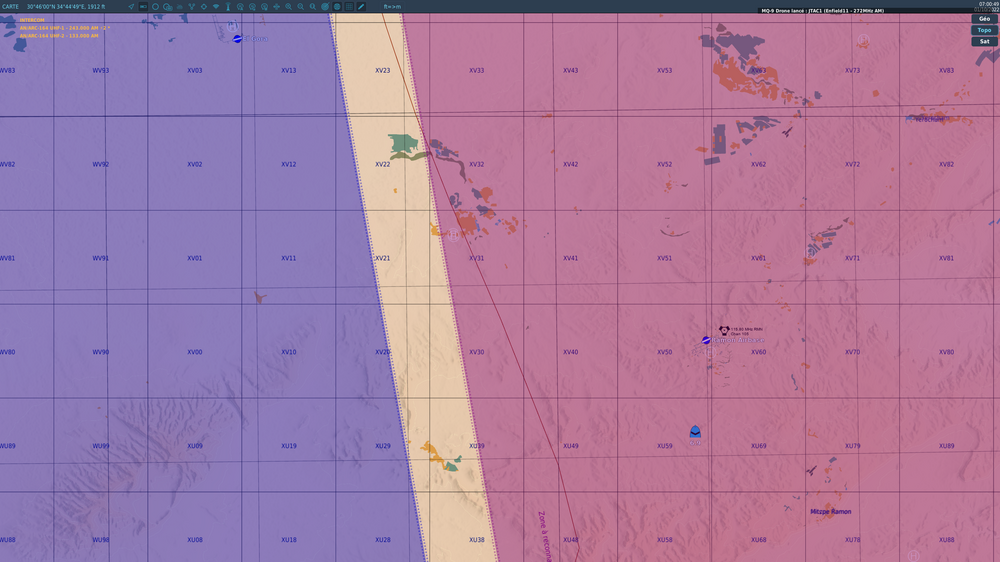Click the tower antenna icon in toolbar

(x=228, y=6)
